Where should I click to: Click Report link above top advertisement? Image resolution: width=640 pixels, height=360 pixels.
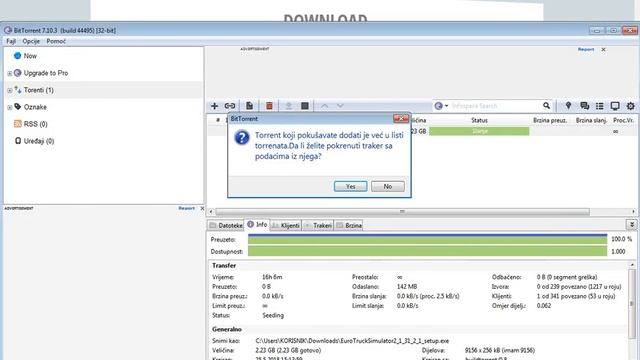point(586,49)
